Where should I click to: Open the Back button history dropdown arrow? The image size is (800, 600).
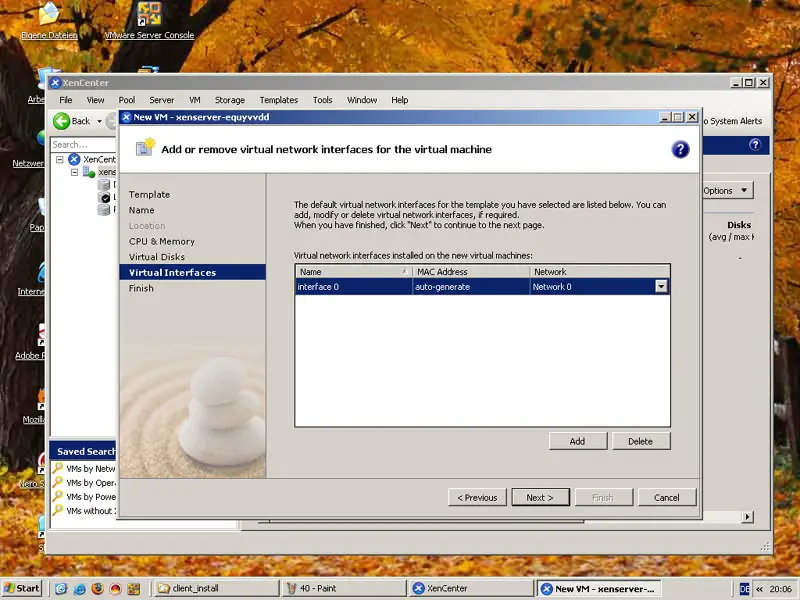pyautogui.click(x=99, y=121)
